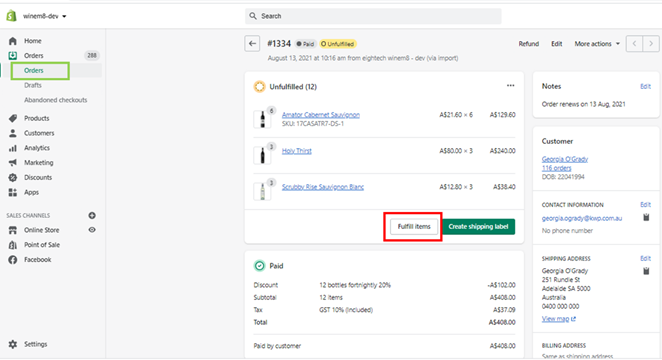
Task: View the online store via eye icon
Action: [x=92, y=230]
